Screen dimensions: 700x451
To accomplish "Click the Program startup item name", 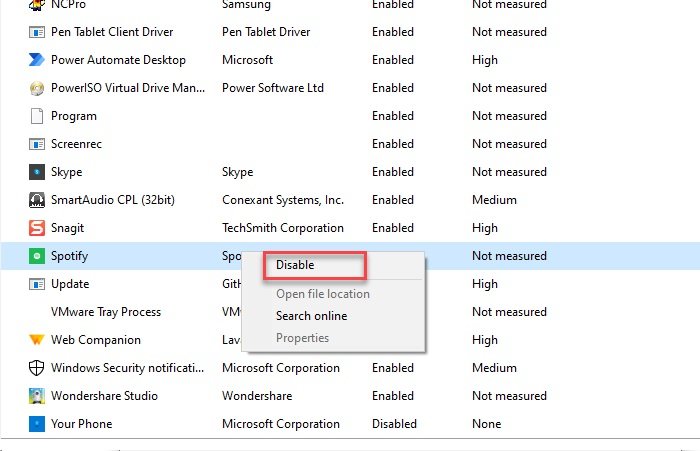I will pyautogui.click(x=74, y=116).
